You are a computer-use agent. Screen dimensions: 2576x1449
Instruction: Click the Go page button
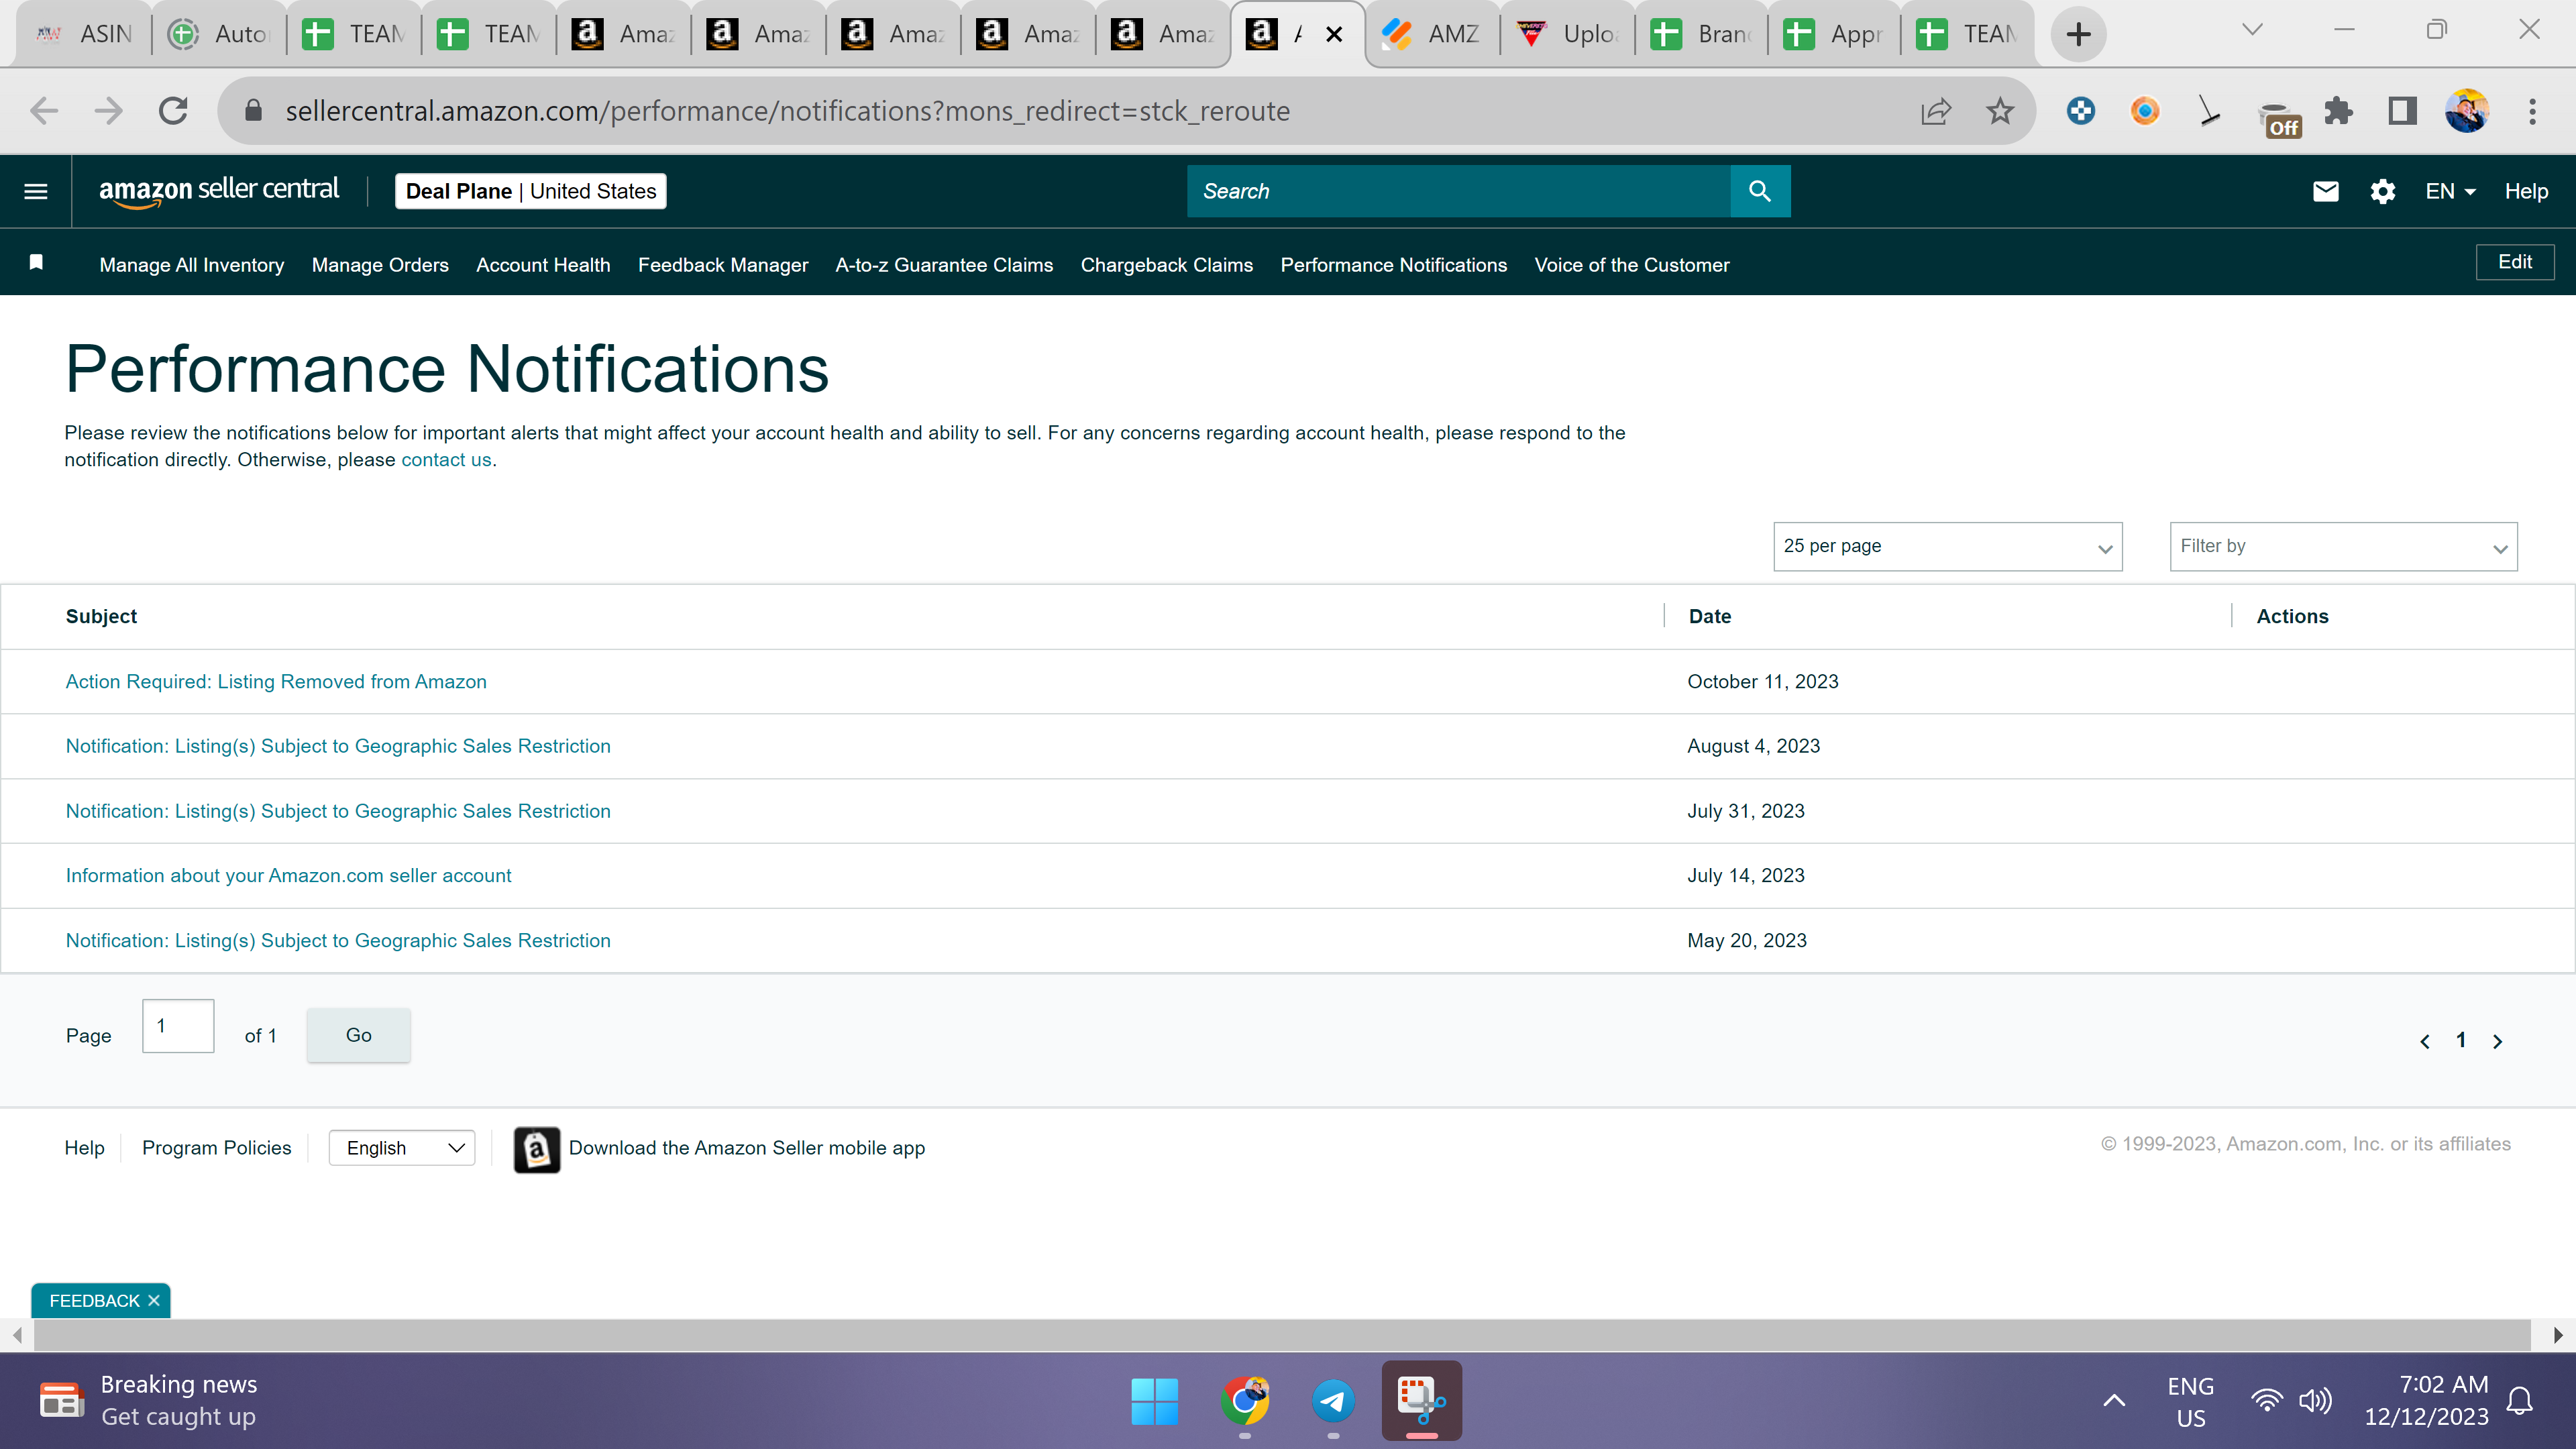[x=358, y=1035]
